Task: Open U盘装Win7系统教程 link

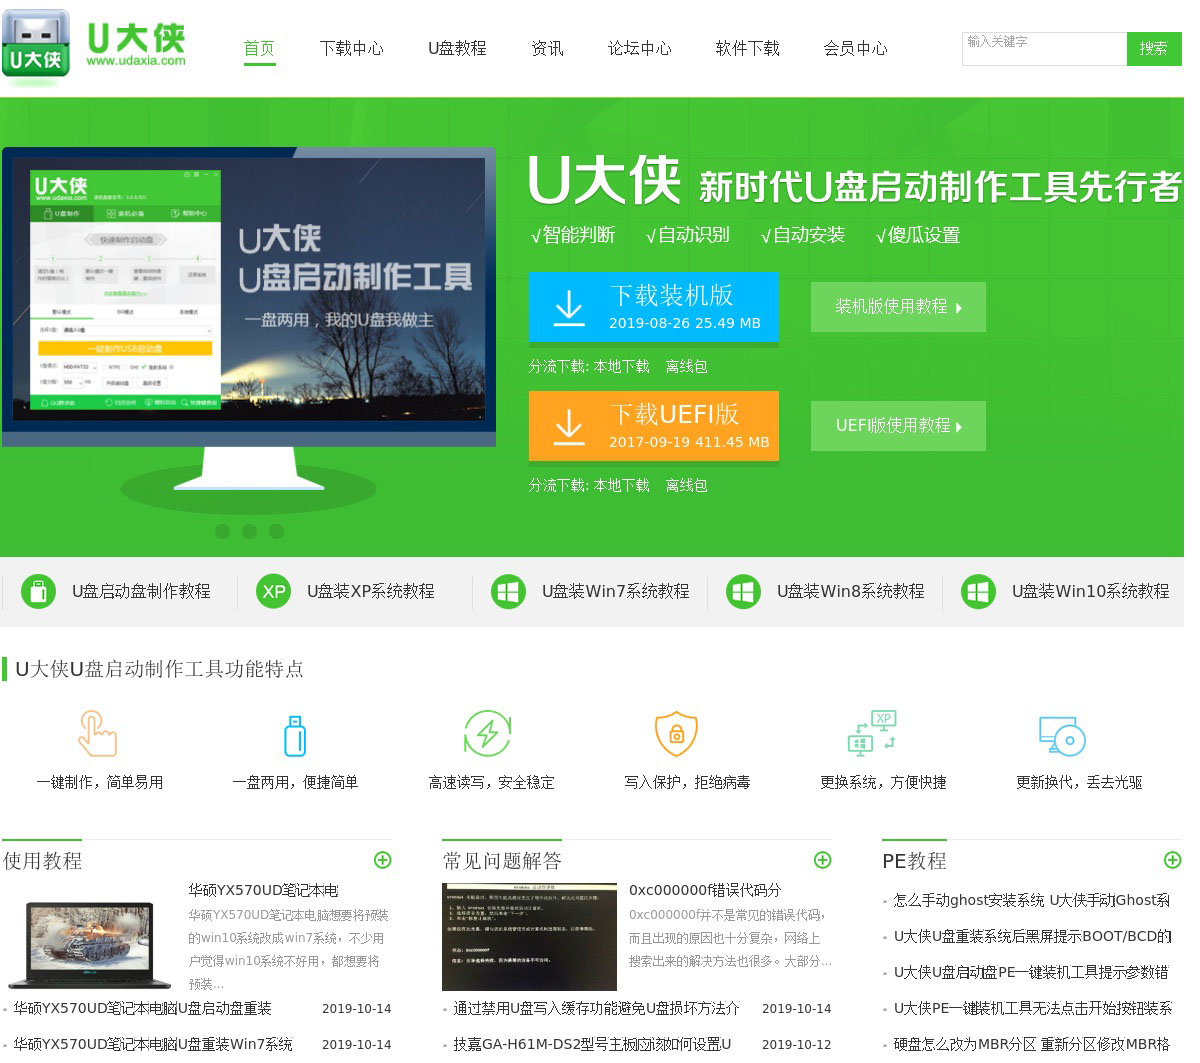Action: (616, 591)
